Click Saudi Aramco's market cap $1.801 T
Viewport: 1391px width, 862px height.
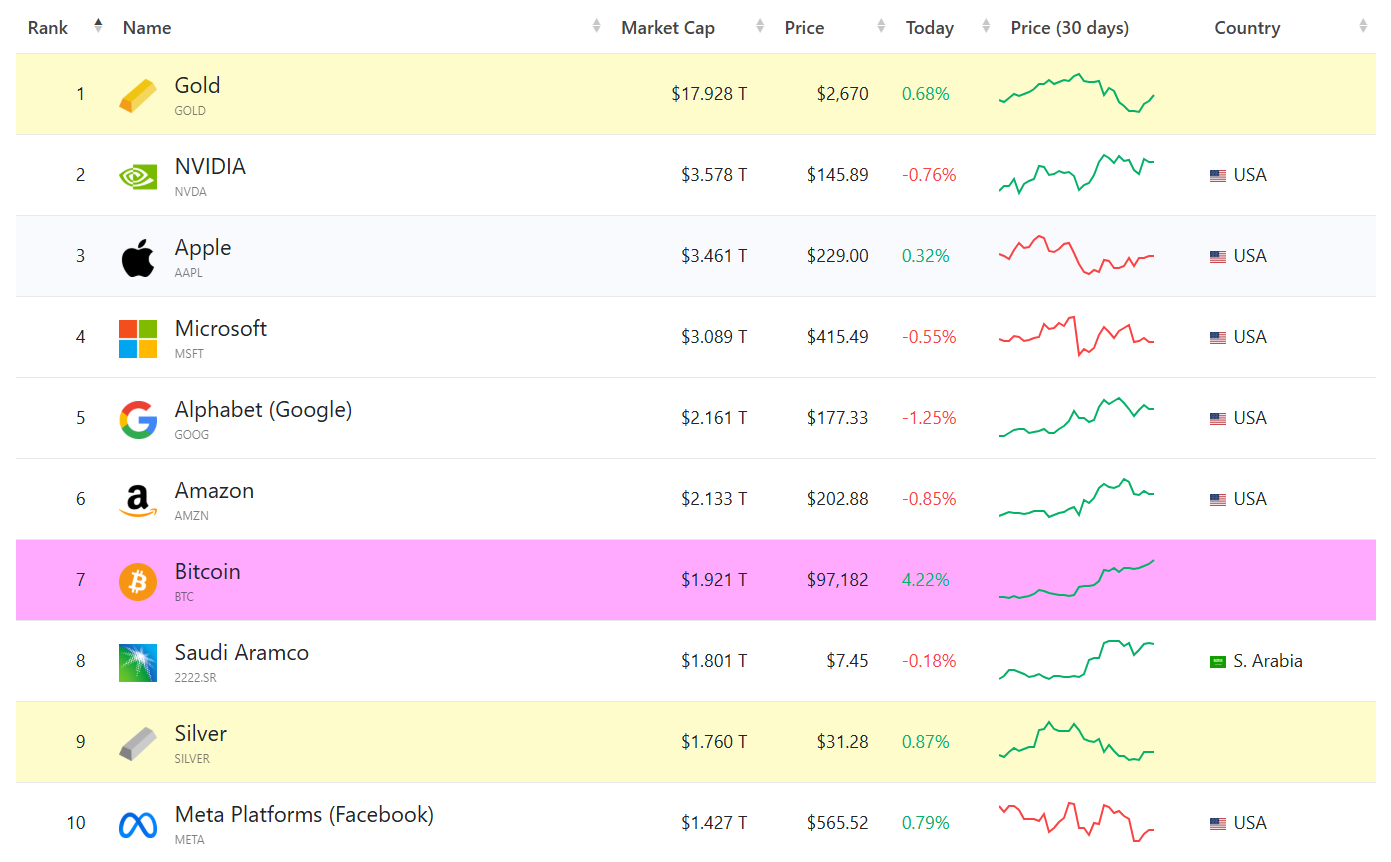pyautogui.click(x=714, y=662)
